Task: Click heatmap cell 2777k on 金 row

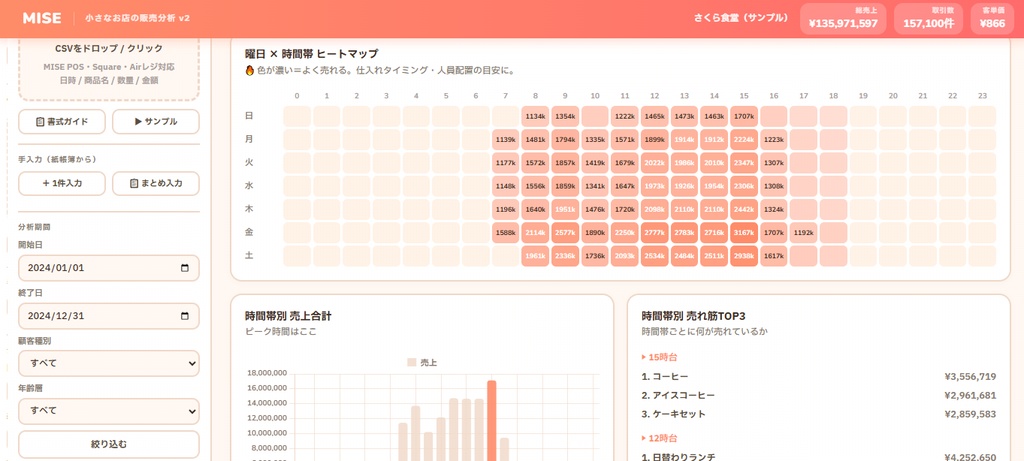Action: 654,232
